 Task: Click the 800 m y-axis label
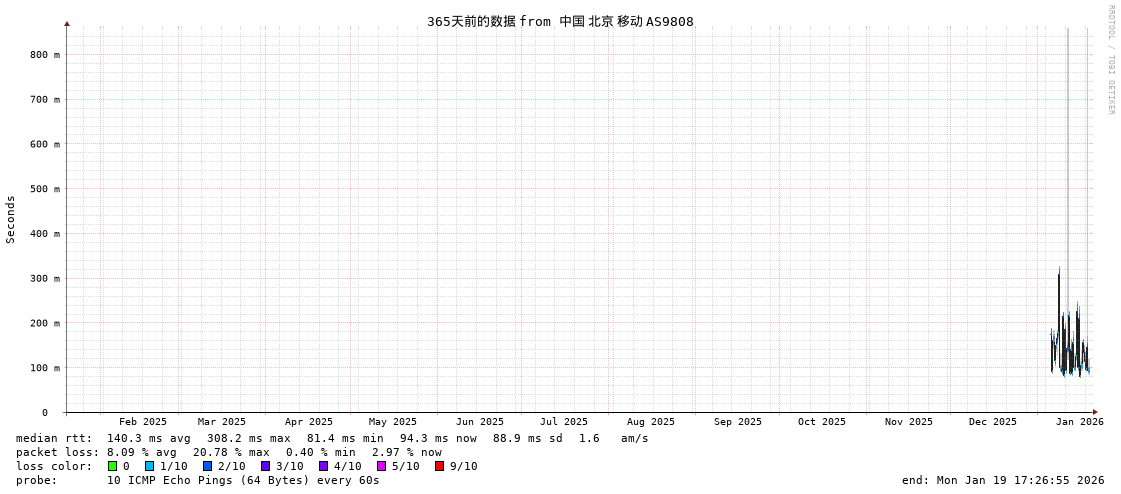44,55
